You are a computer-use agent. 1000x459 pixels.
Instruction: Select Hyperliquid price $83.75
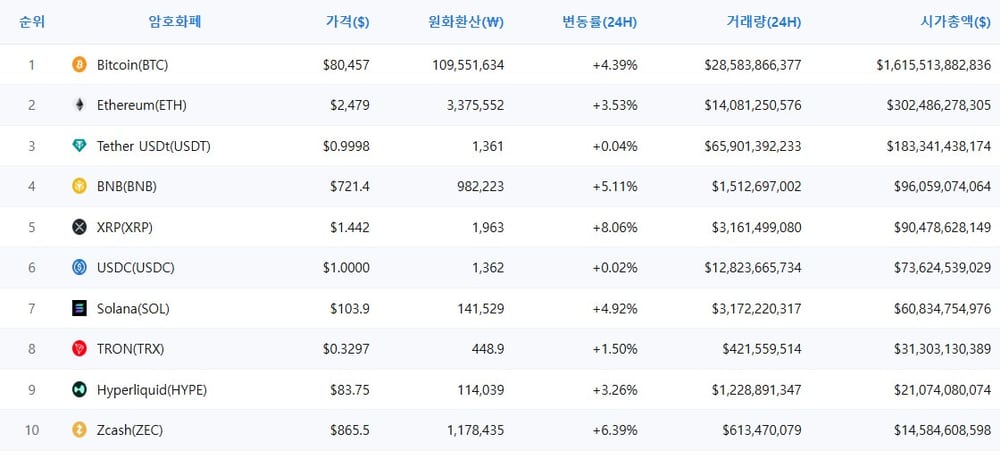click(349, 390)
